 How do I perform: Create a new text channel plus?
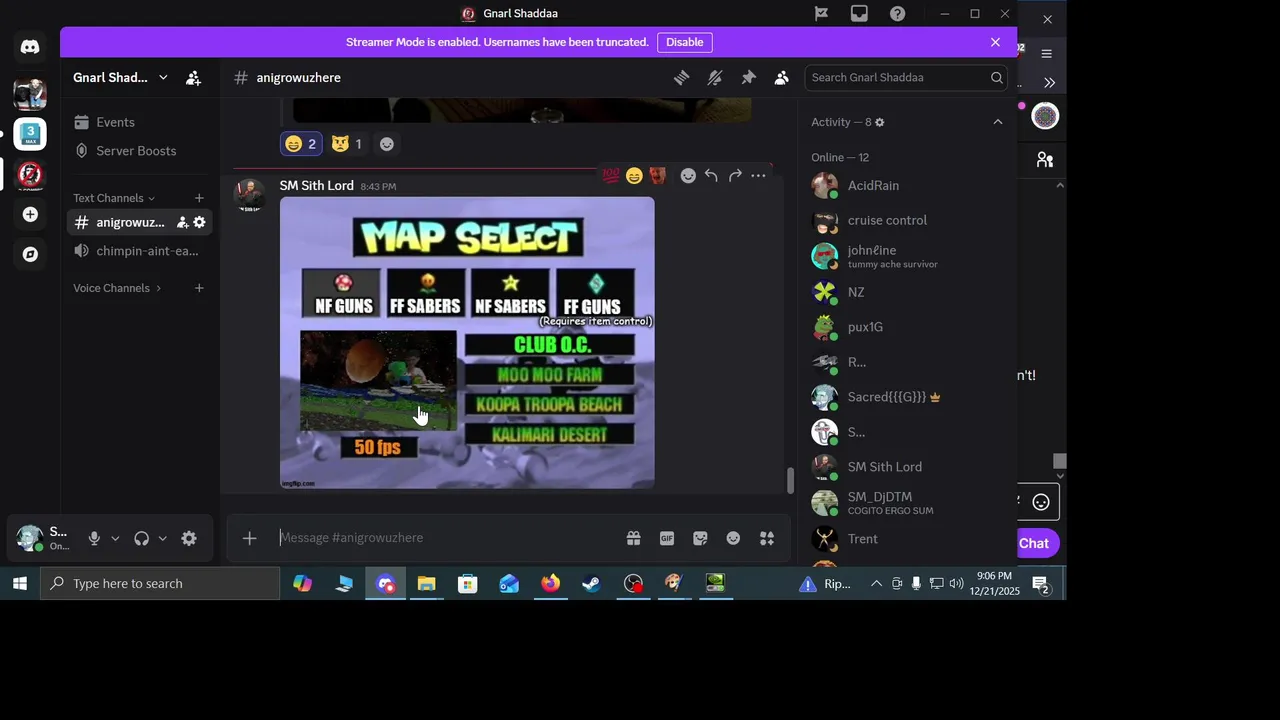[x=199, y=198]
